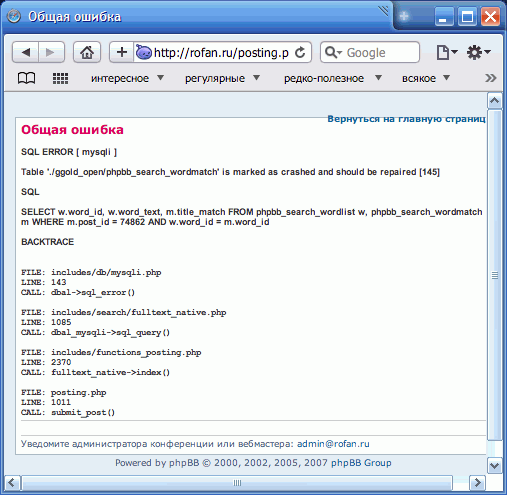The image size is (507, 495).
Task: Expand the редко-полезное bookmarks folder
Action: click(333, 78)
